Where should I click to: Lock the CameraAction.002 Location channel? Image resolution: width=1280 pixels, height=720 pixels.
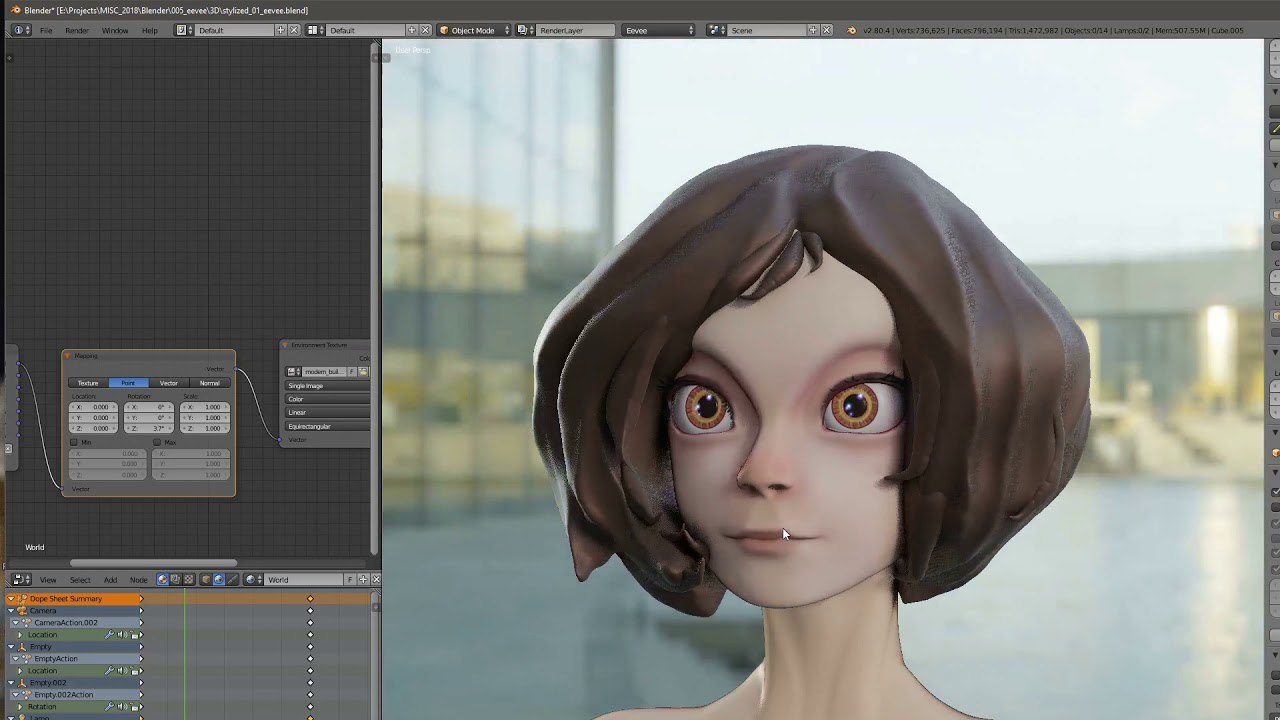click(134, 635)
